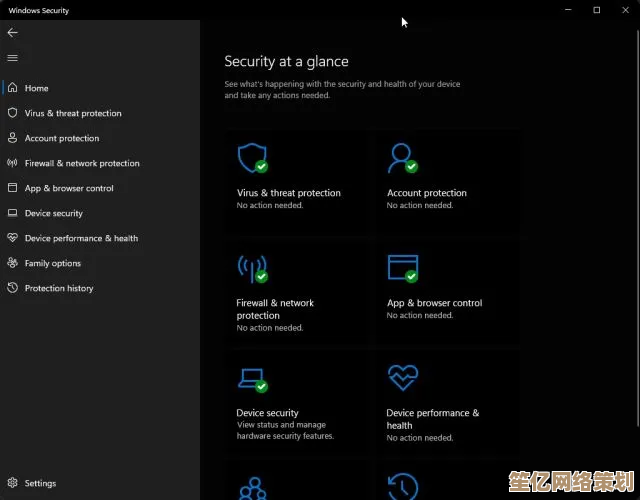Click the App & browser control window icon
Image resolution: width=640 pixels, height=500 pixels.
[401, 268]
